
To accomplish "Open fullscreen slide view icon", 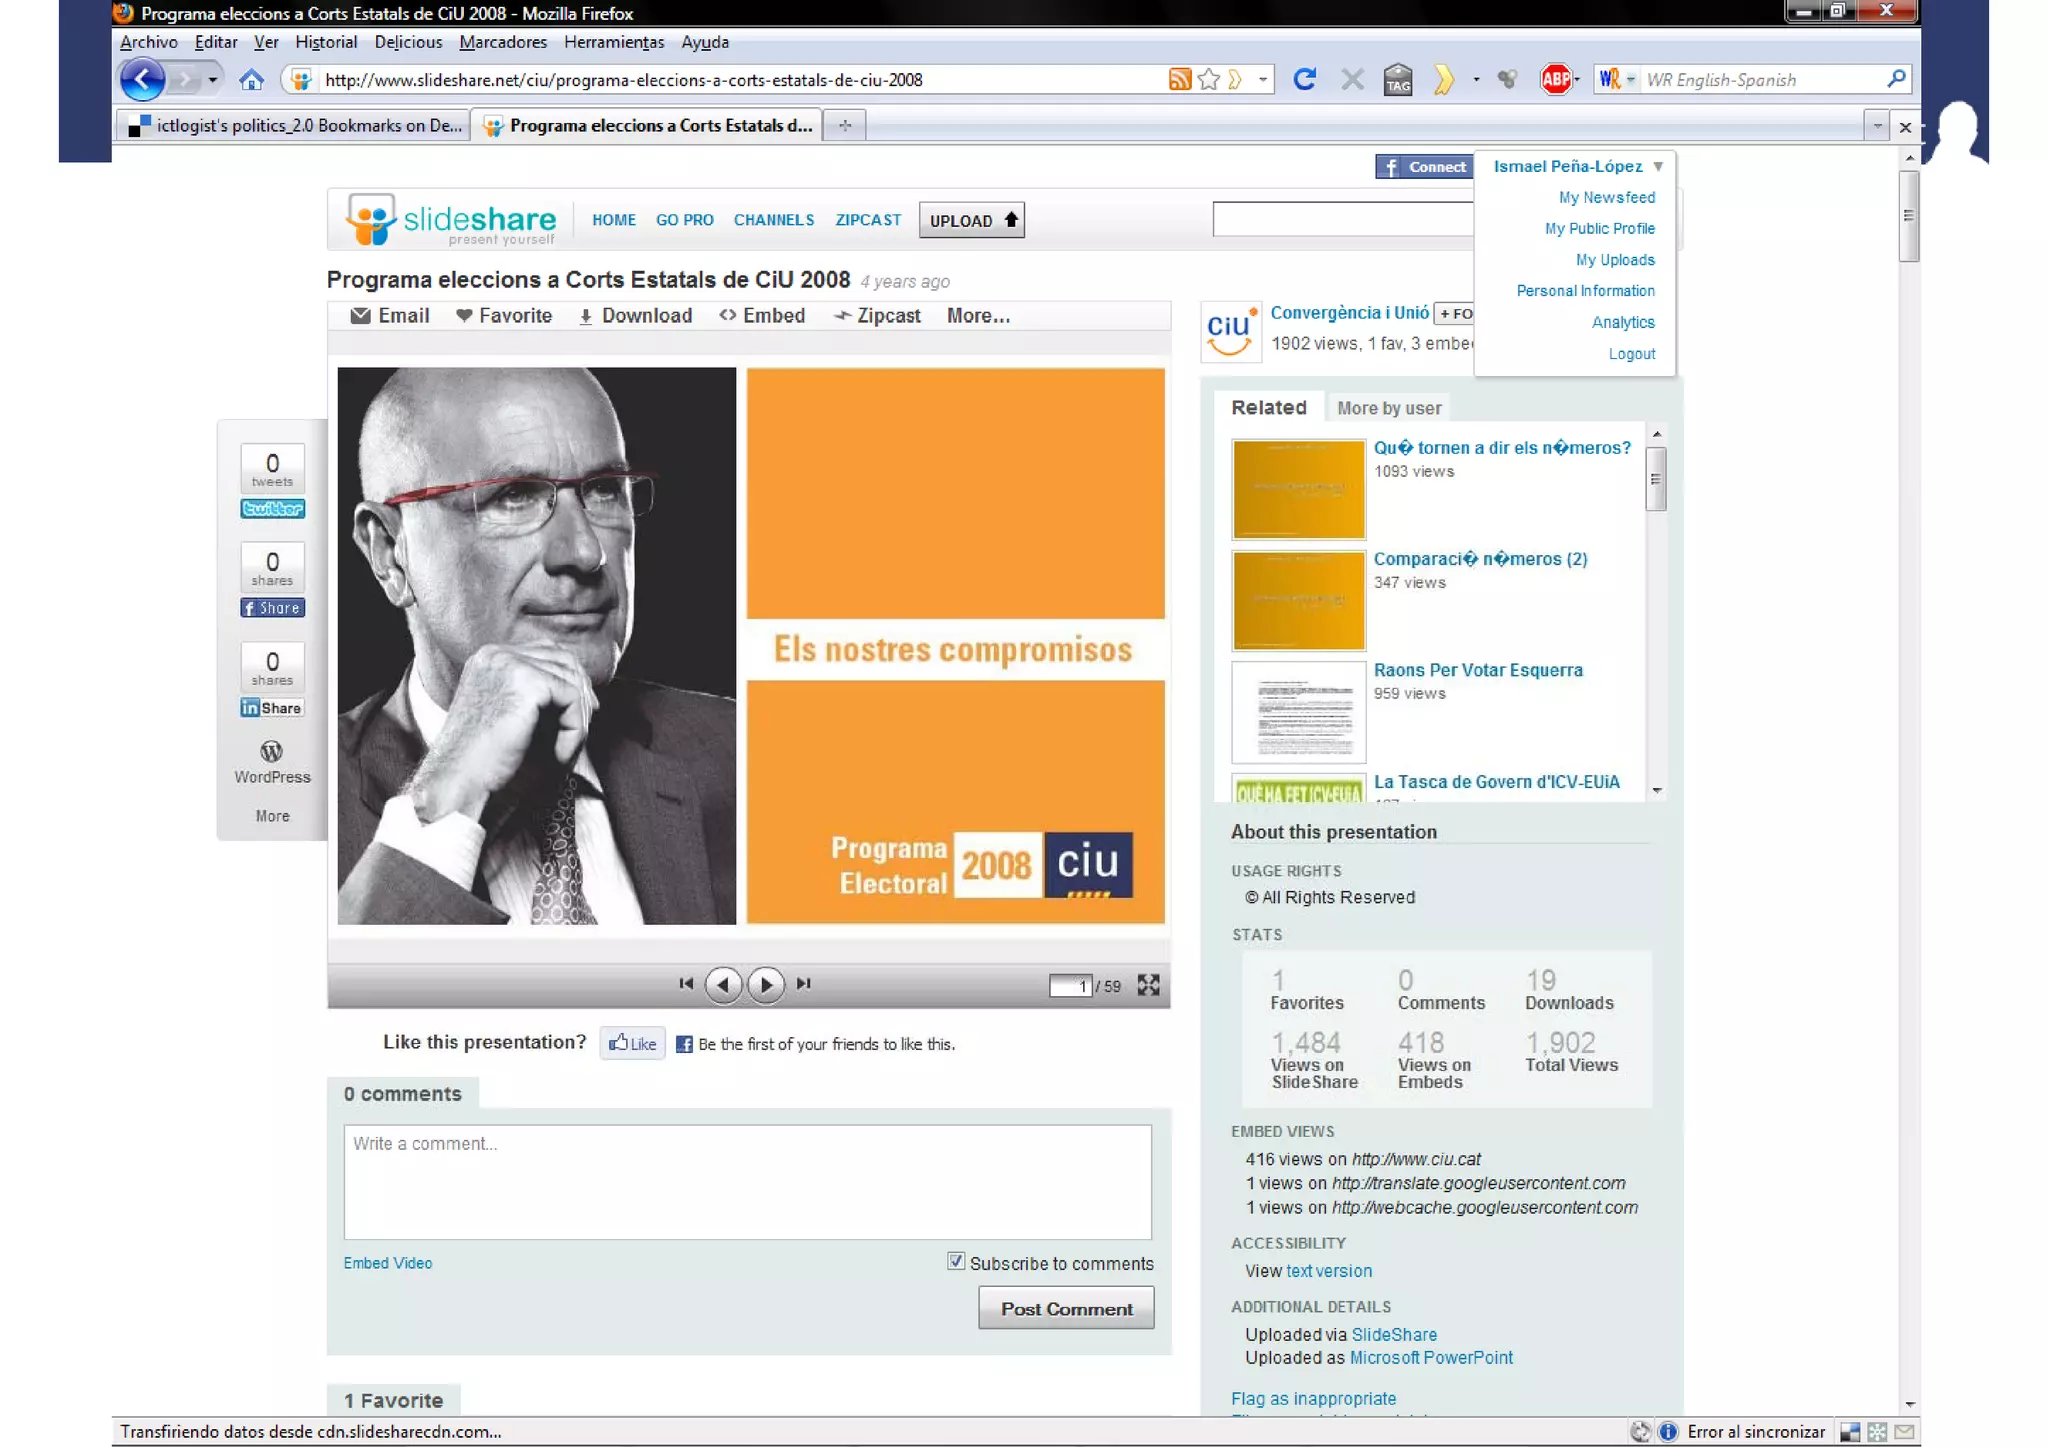I will coord(1148,985).
